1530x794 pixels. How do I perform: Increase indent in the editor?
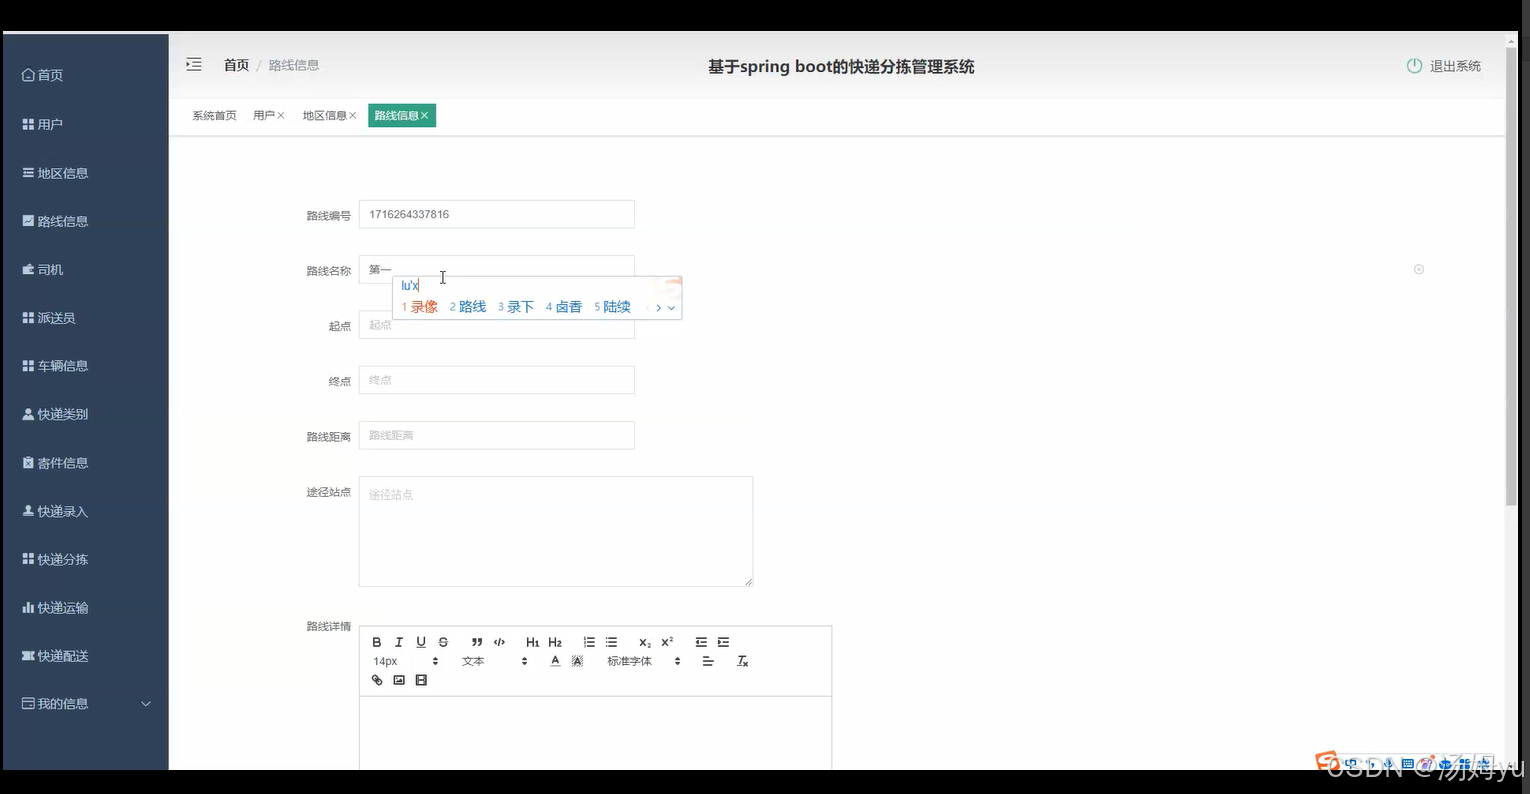[x=723, y=642]
